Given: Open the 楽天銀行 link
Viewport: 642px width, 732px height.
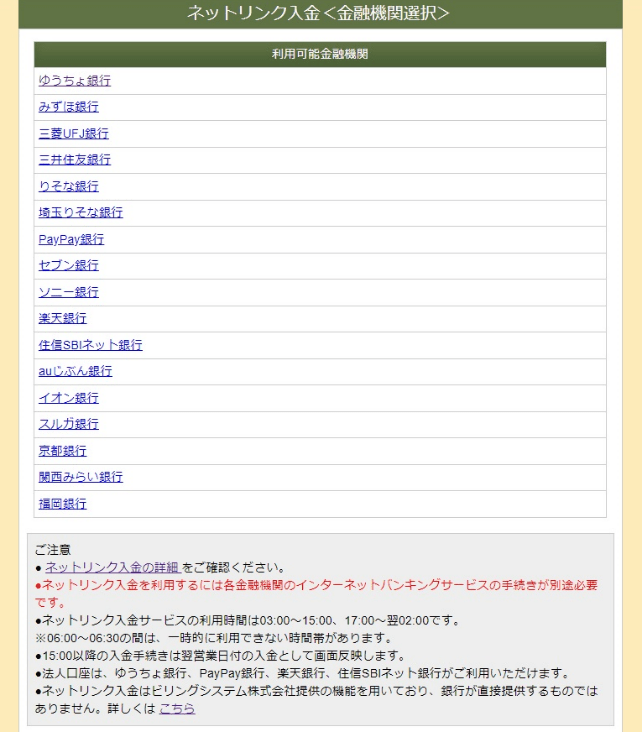Looking at the screenshot, I should (x=63, y=318).
